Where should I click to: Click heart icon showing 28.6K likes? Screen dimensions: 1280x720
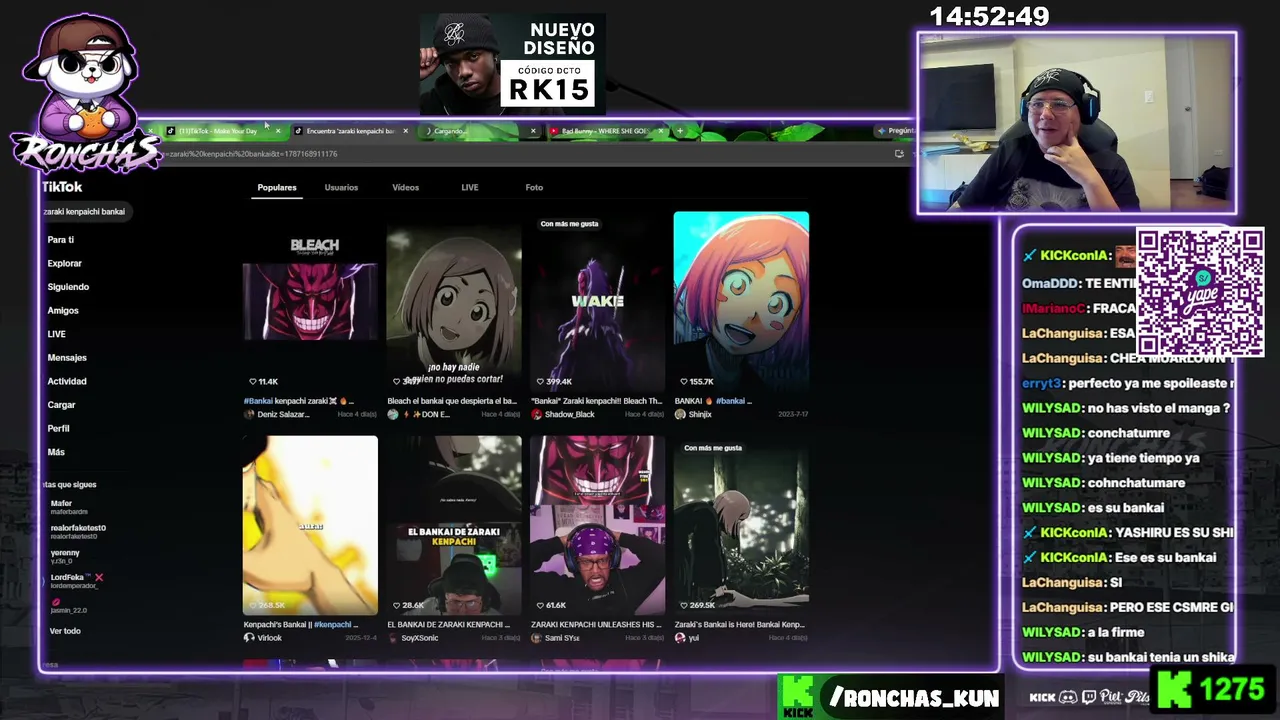coord(397,605)
